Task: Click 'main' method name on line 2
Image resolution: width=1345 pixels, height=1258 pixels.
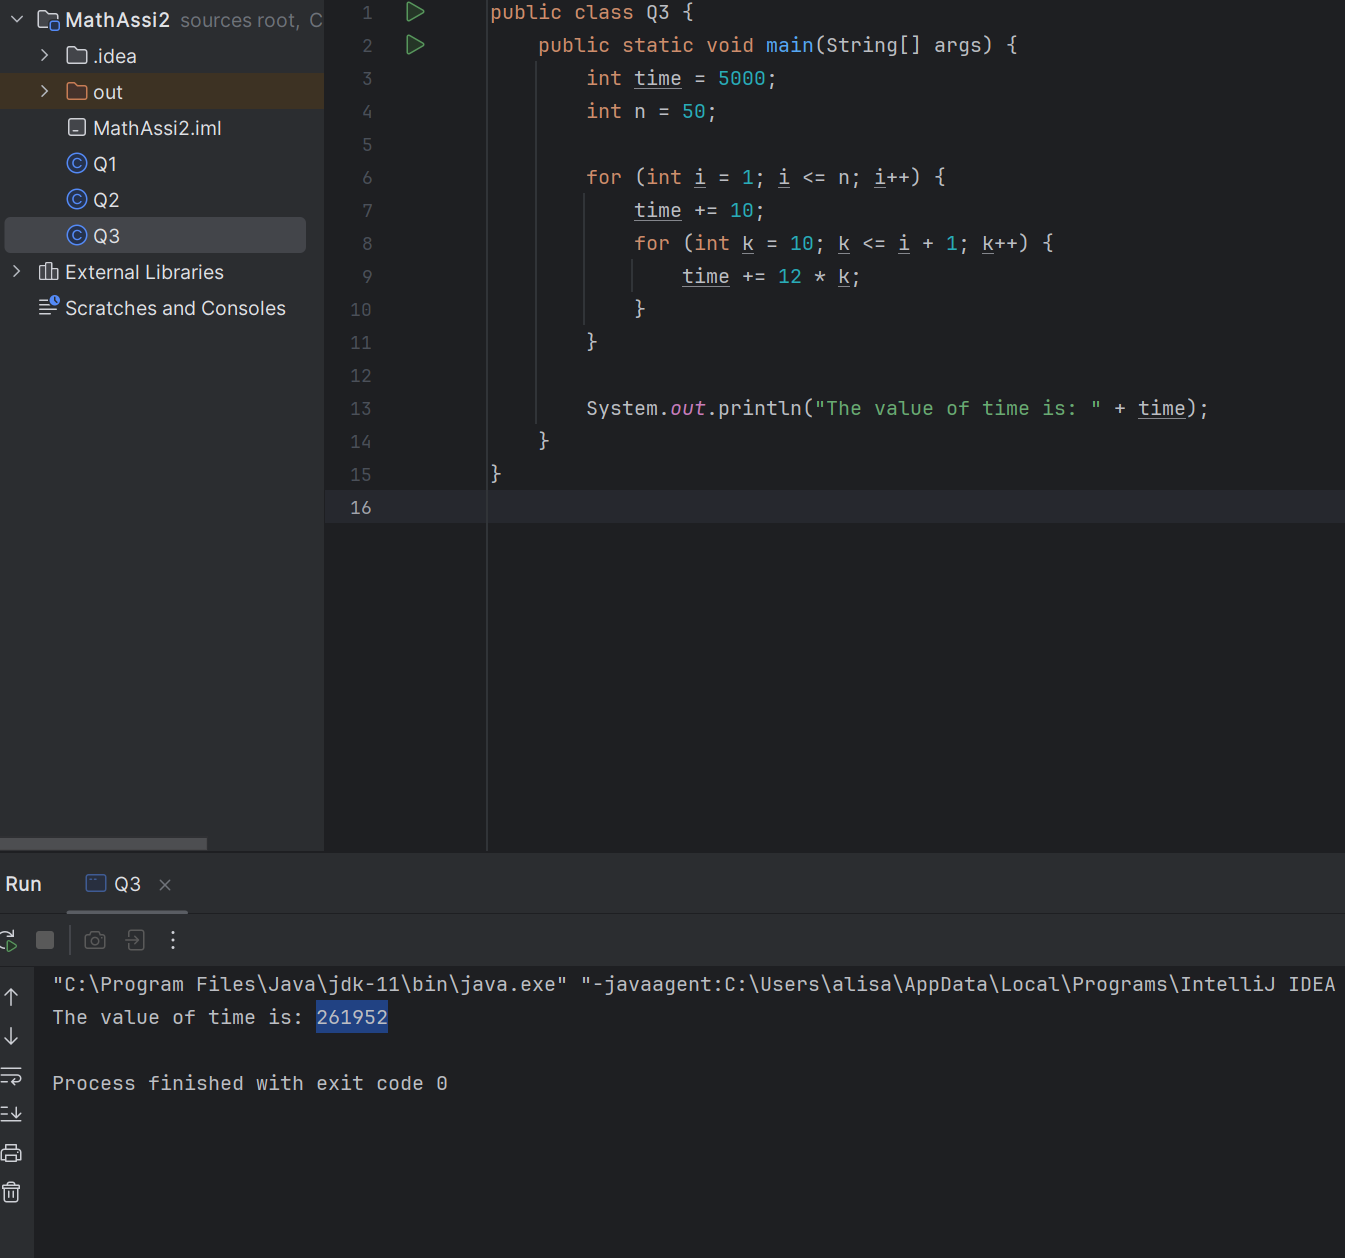Action: [789, 45]
